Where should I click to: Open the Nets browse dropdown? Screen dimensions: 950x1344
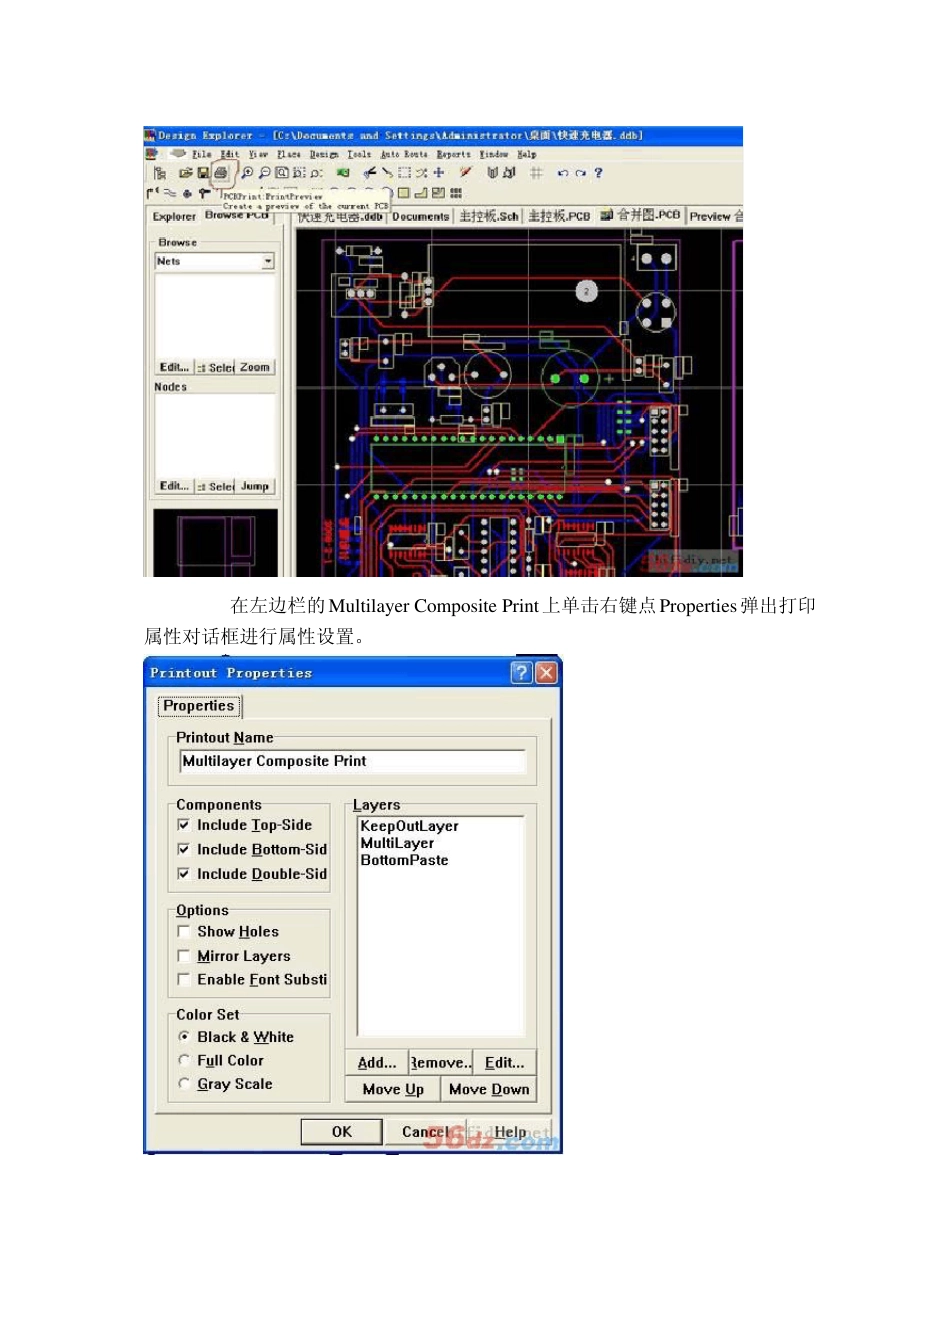point(268,261)
